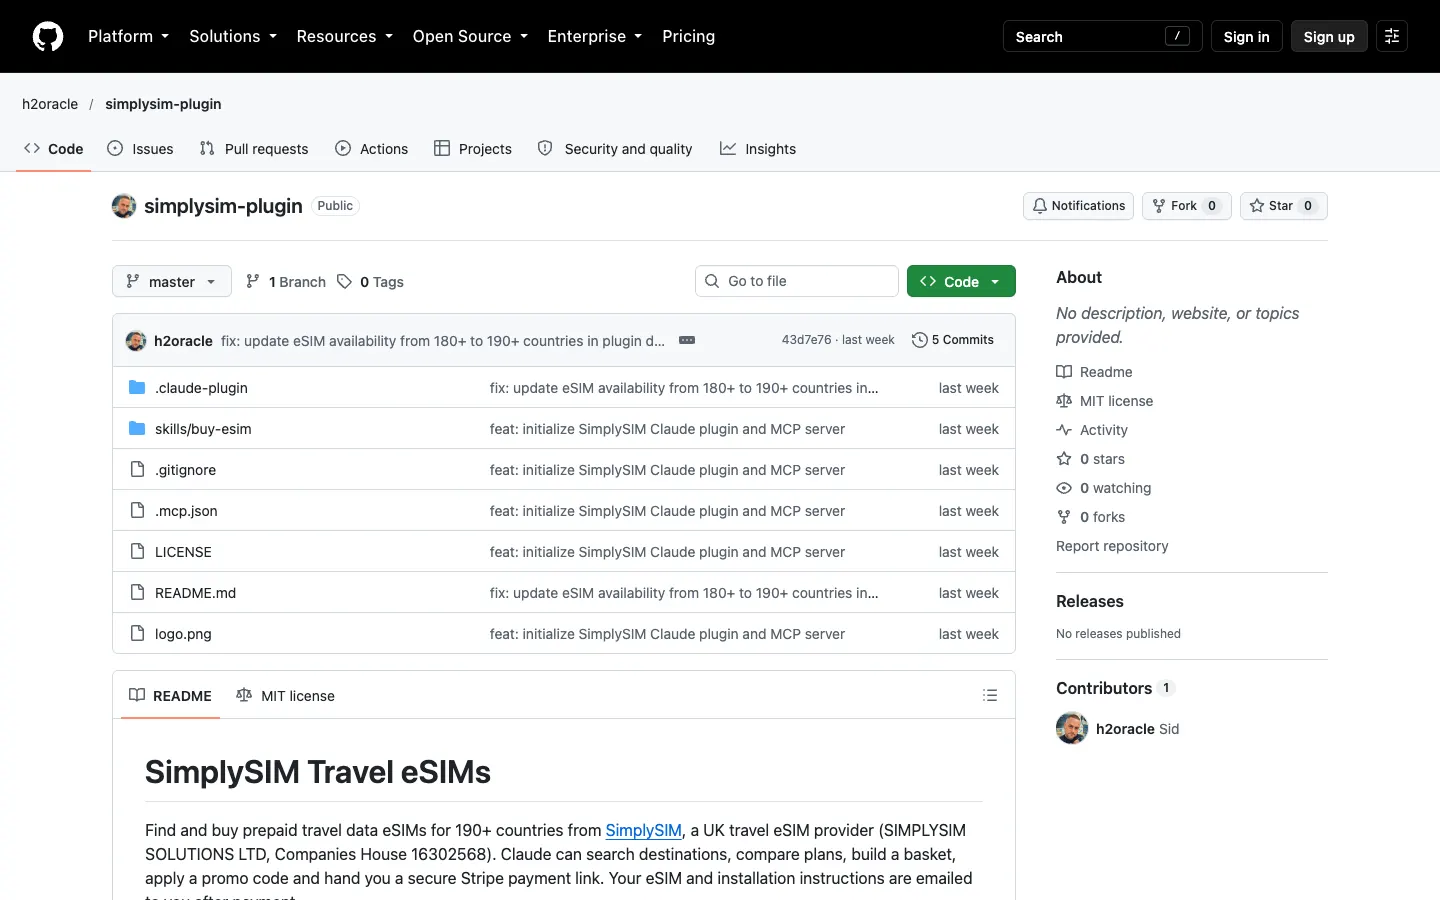
Task: Open the .claude-plugin folder
Action: pos(201,388)
